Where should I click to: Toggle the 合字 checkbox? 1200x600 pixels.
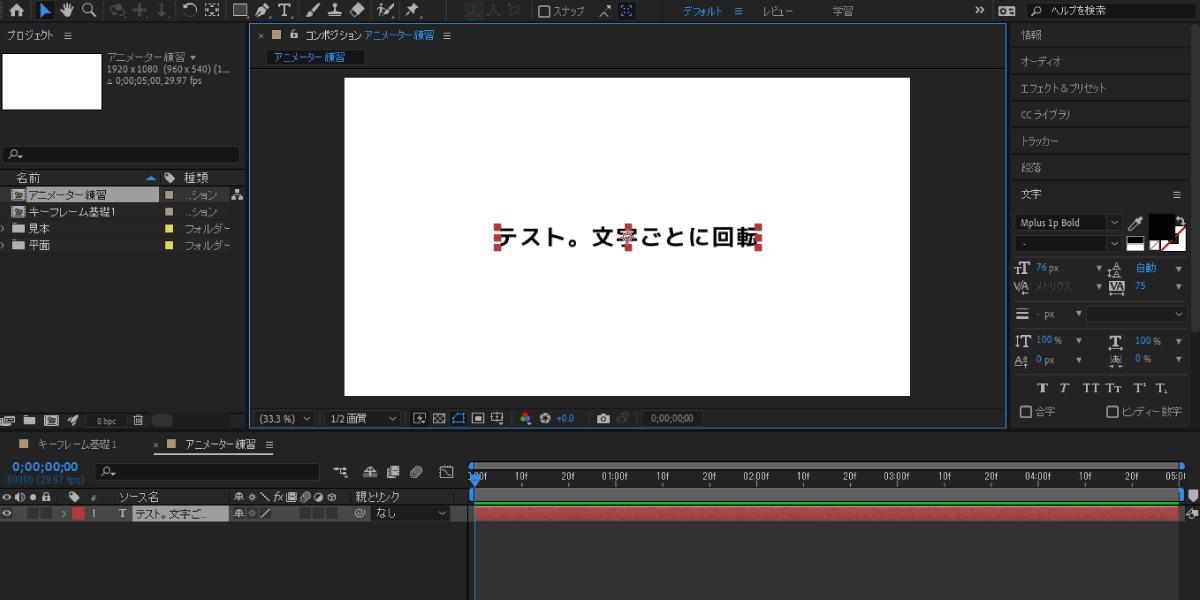(x=1025, y=411)
